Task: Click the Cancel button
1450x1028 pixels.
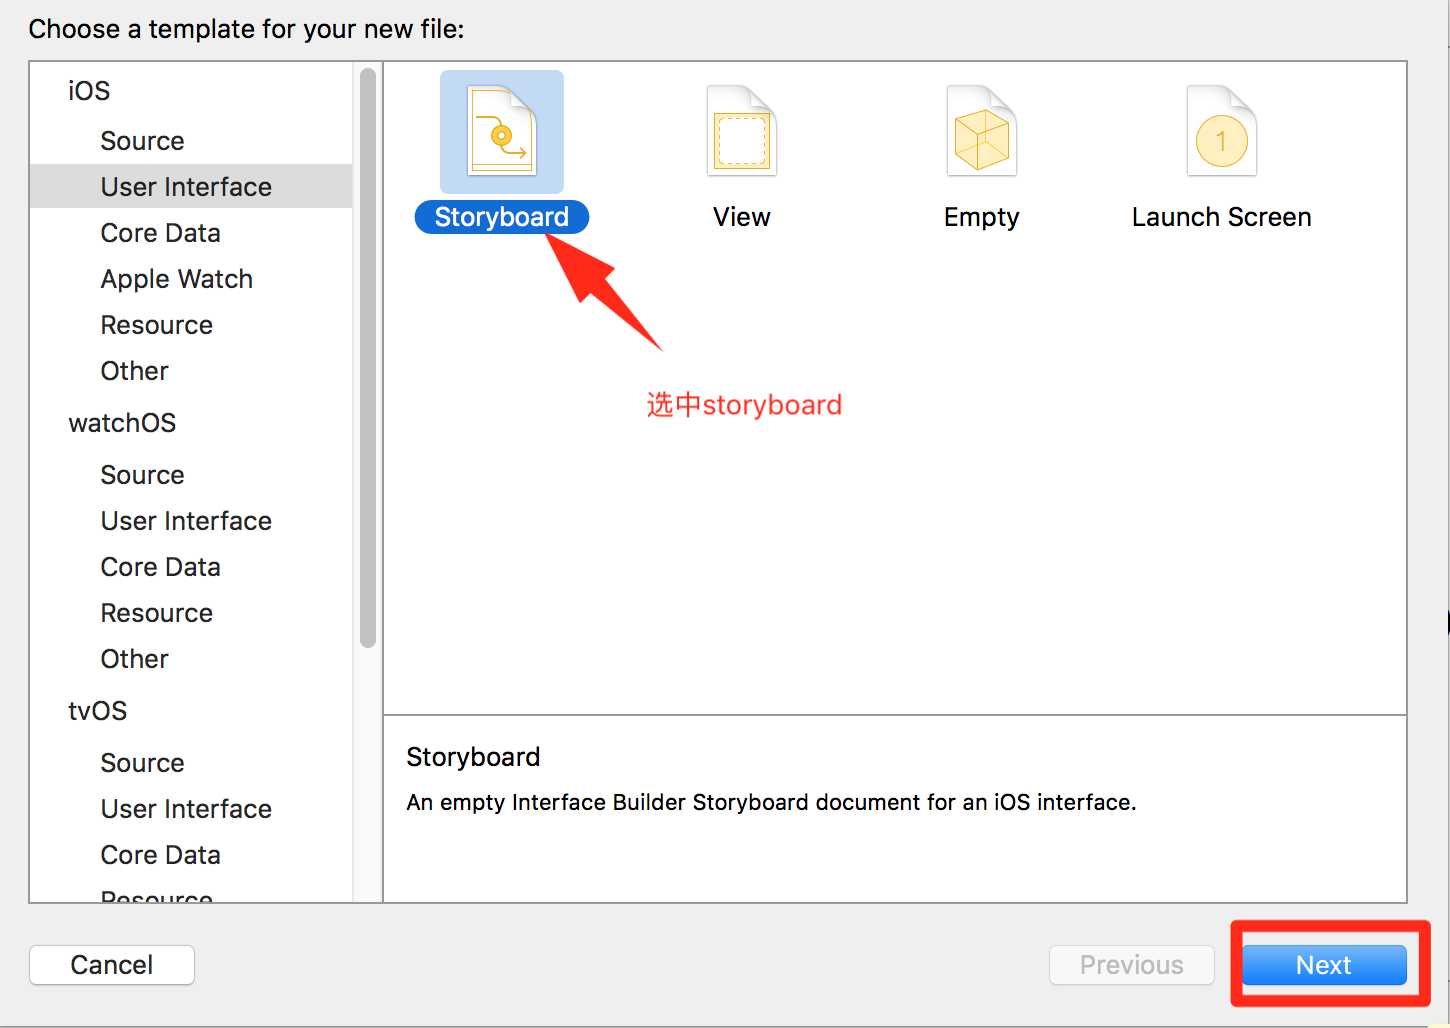Action: (112, 965)
